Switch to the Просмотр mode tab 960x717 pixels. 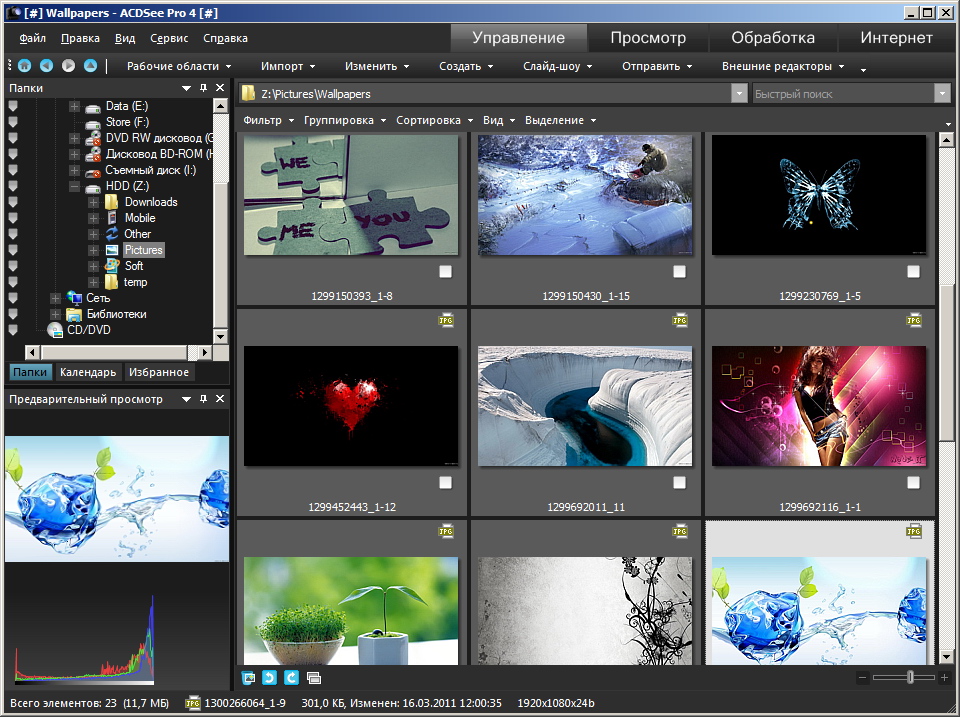coord(648,38)
